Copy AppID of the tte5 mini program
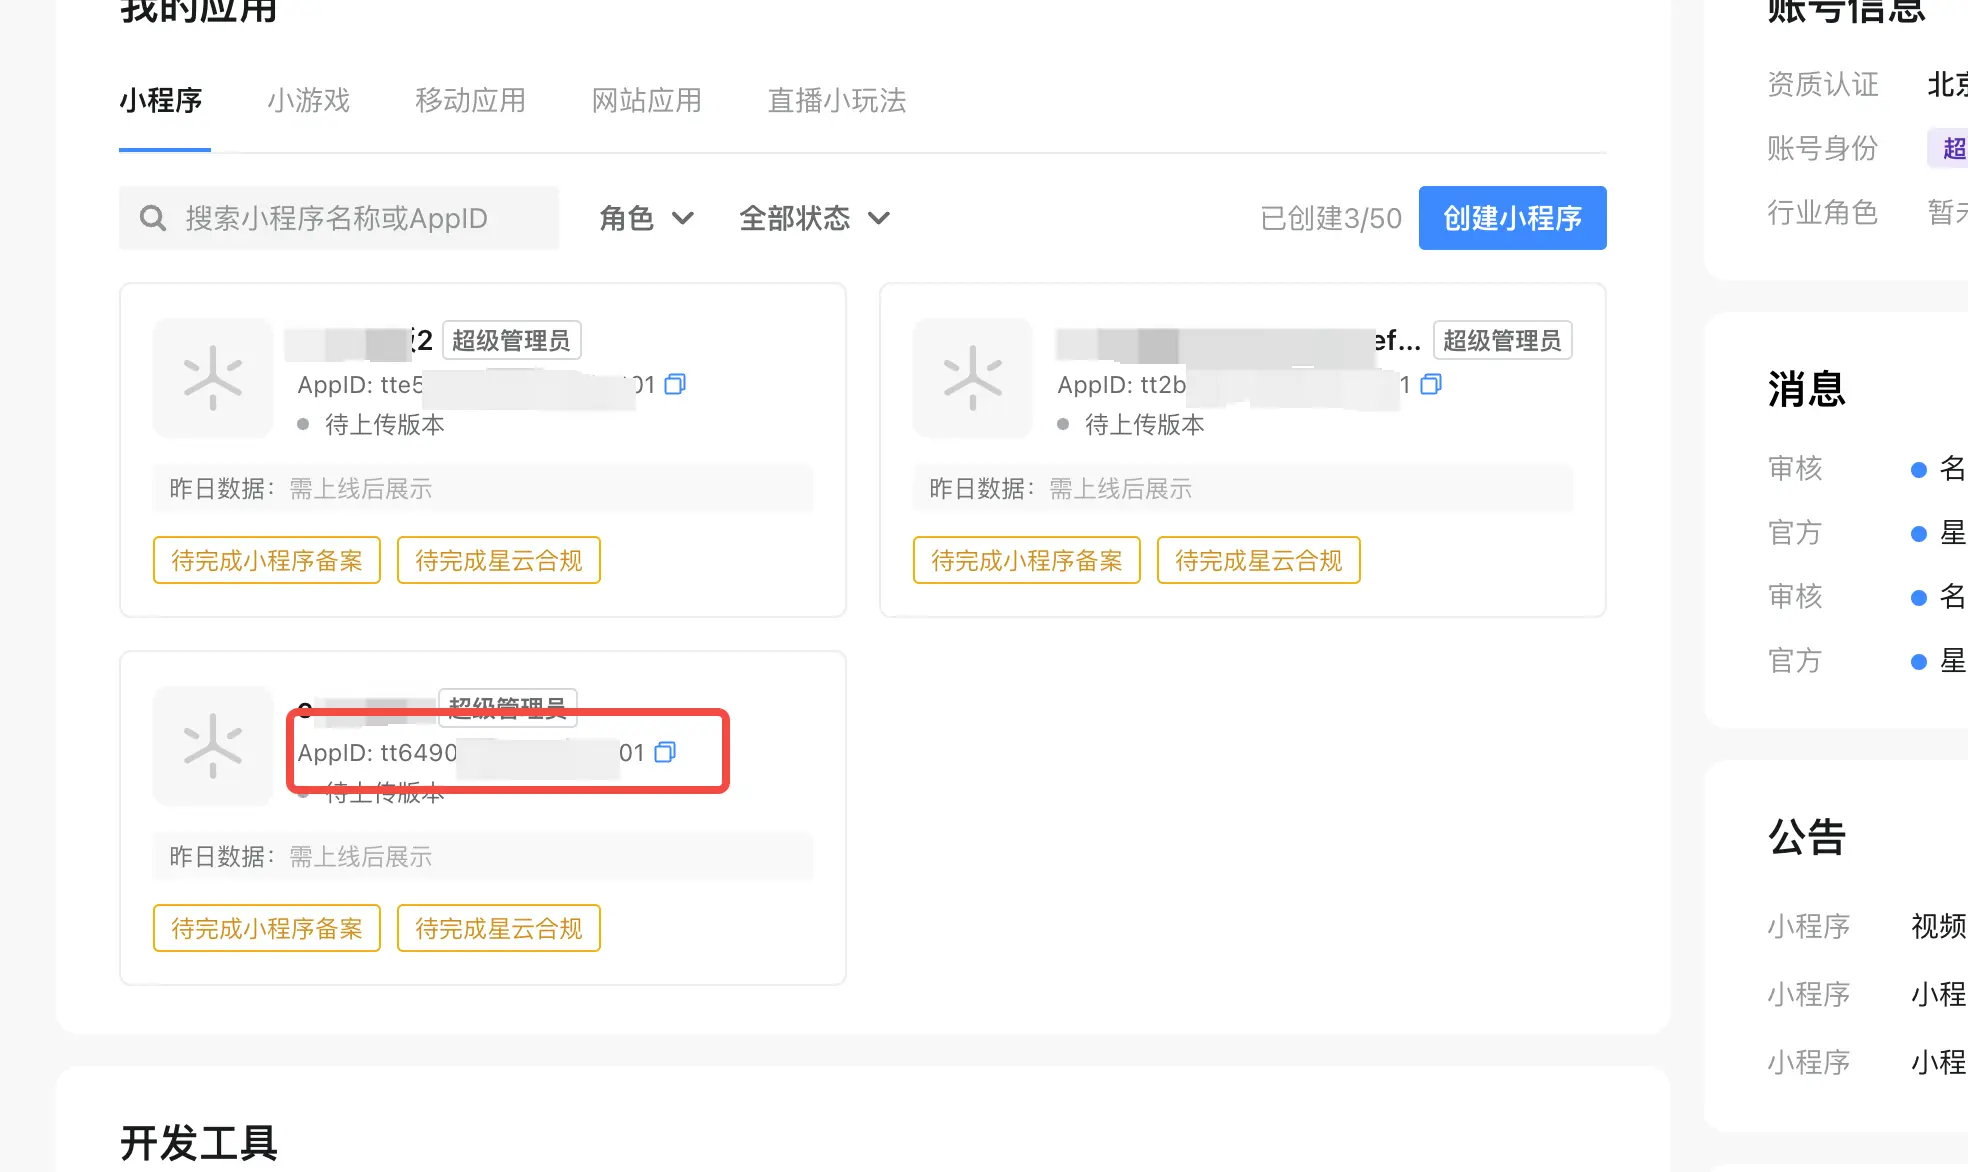The image size is (1968, 1172). coord(675,385)
